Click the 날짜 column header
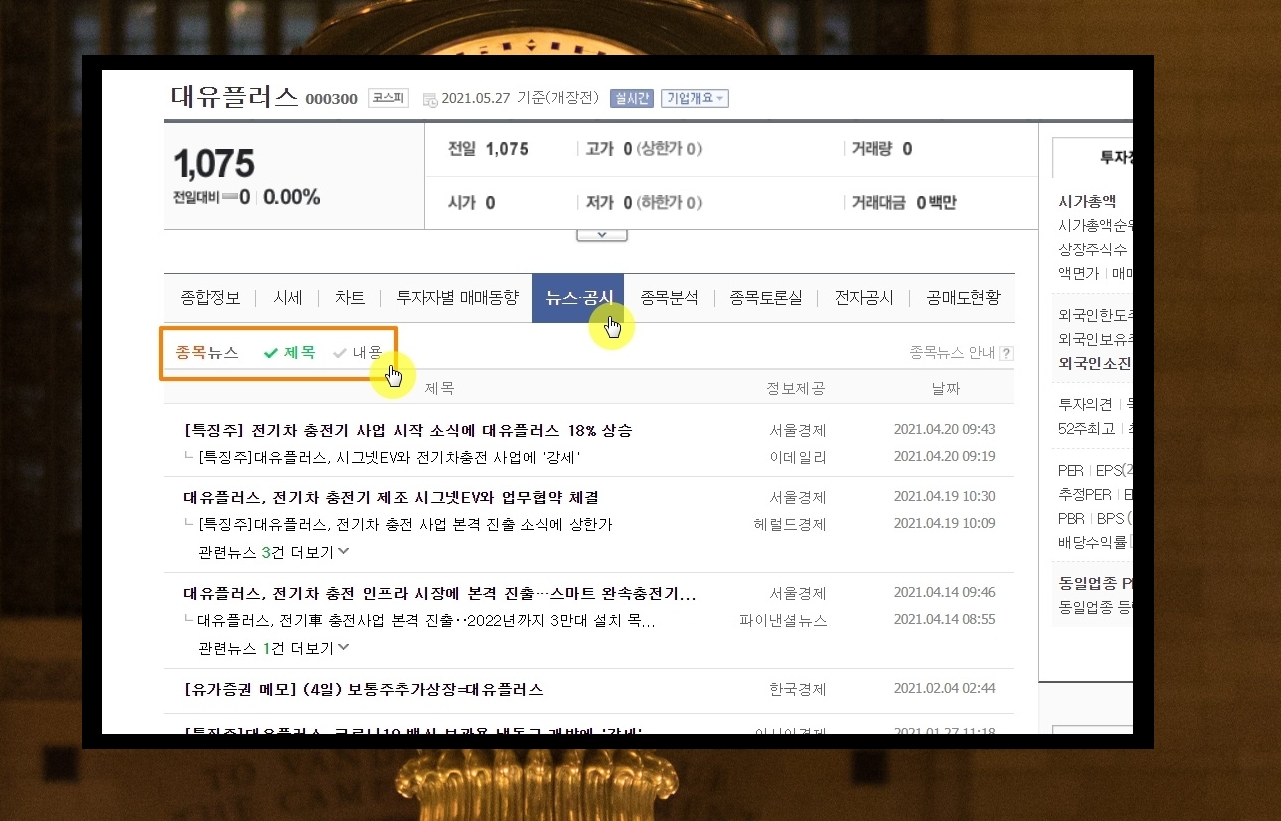 (x=945, y=388)
